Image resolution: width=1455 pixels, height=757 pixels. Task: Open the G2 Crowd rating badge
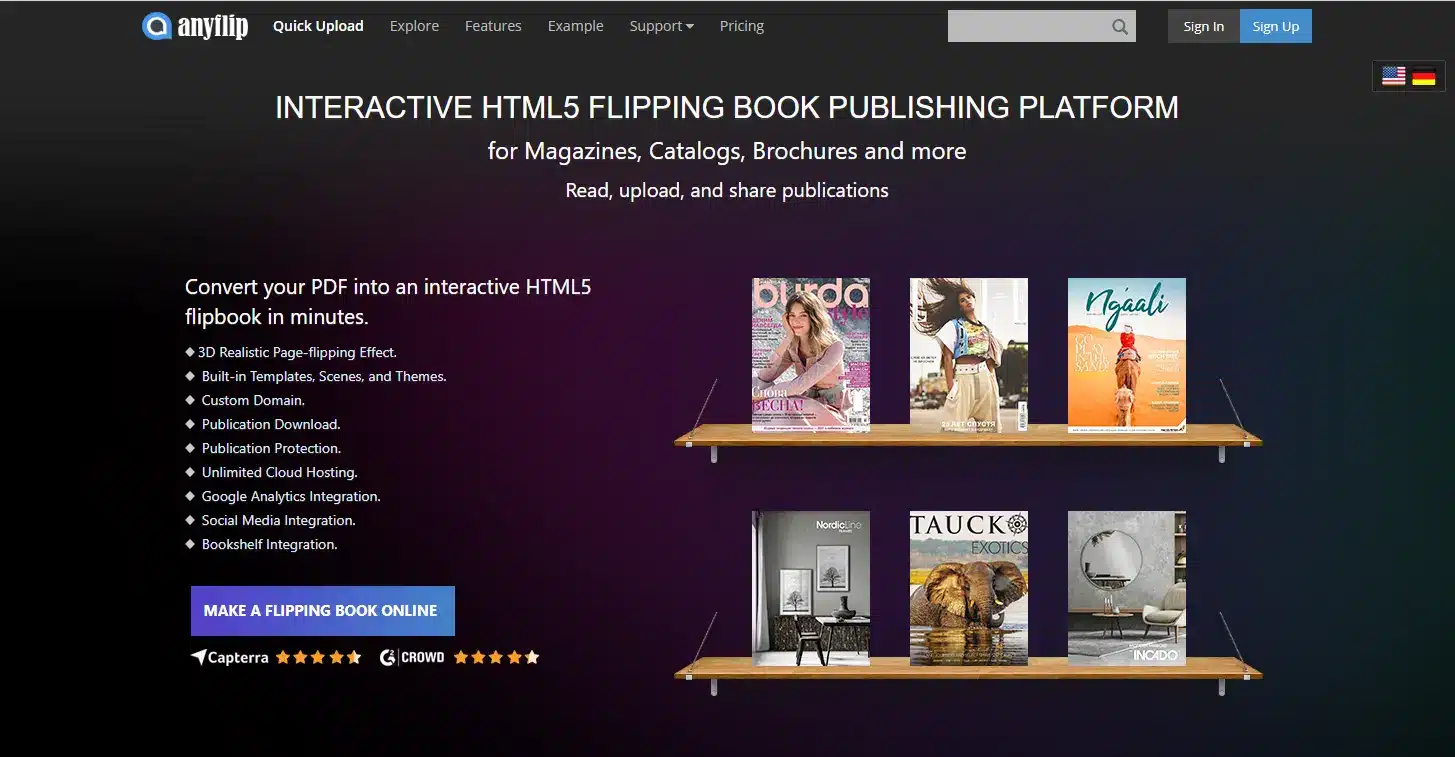click(459, 657)
